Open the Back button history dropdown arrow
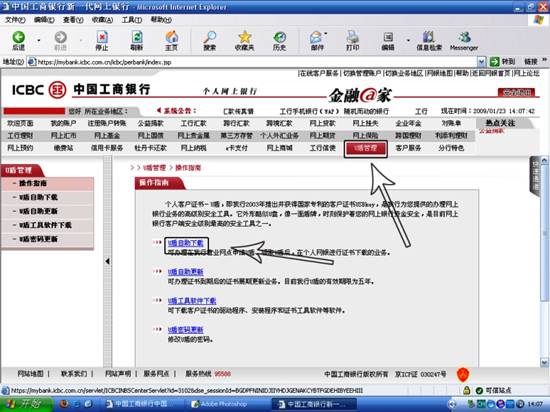 pos(39,41)
